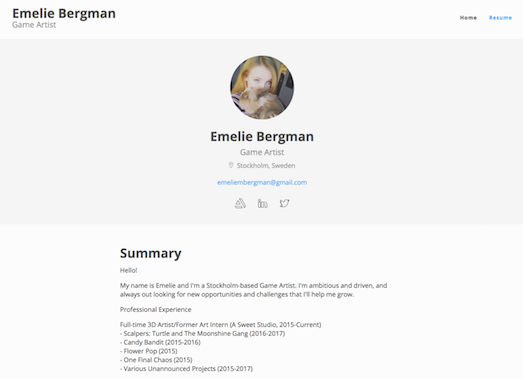
Task: Click the Hello! greeting line
Action: tap(129, 270)
